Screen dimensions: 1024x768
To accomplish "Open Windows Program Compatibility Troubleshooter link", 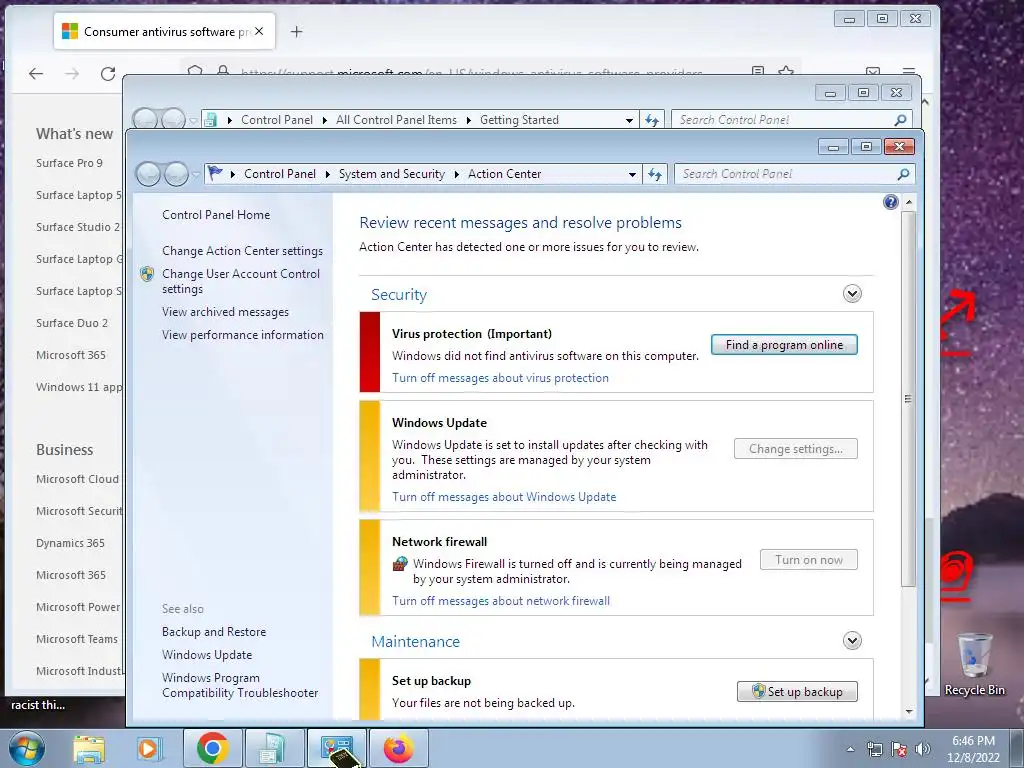I will coord(240,686).
